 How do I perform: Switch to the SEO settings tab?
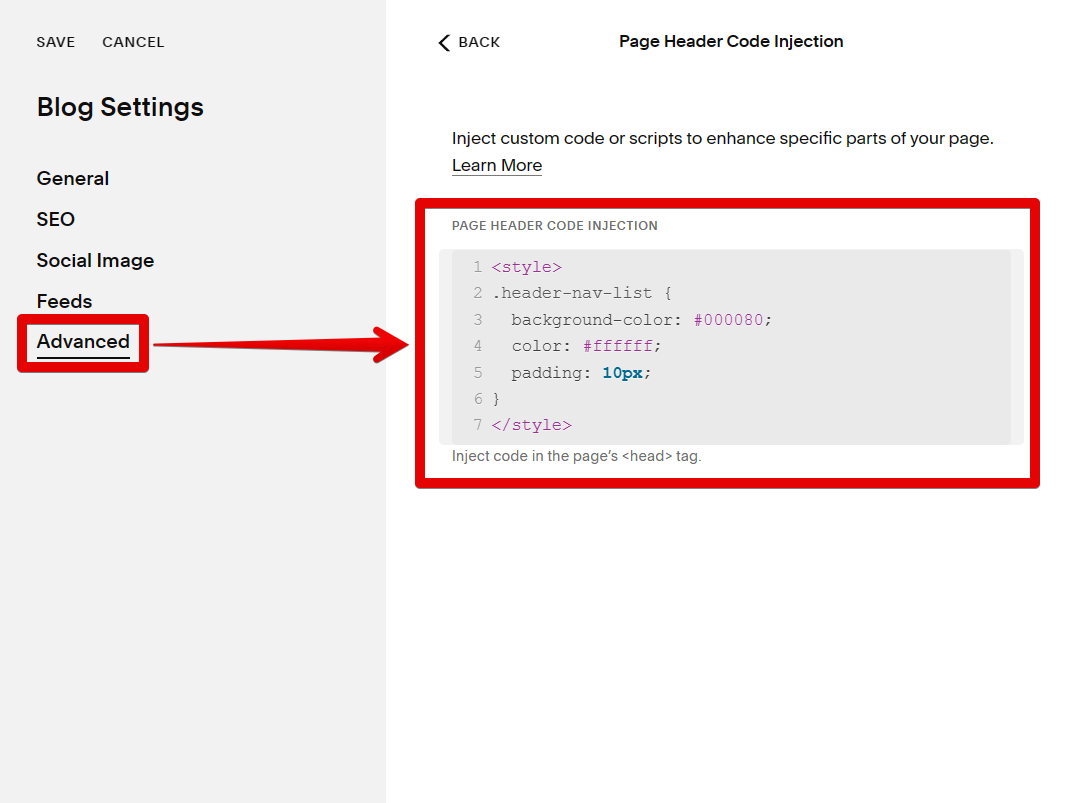56,220
